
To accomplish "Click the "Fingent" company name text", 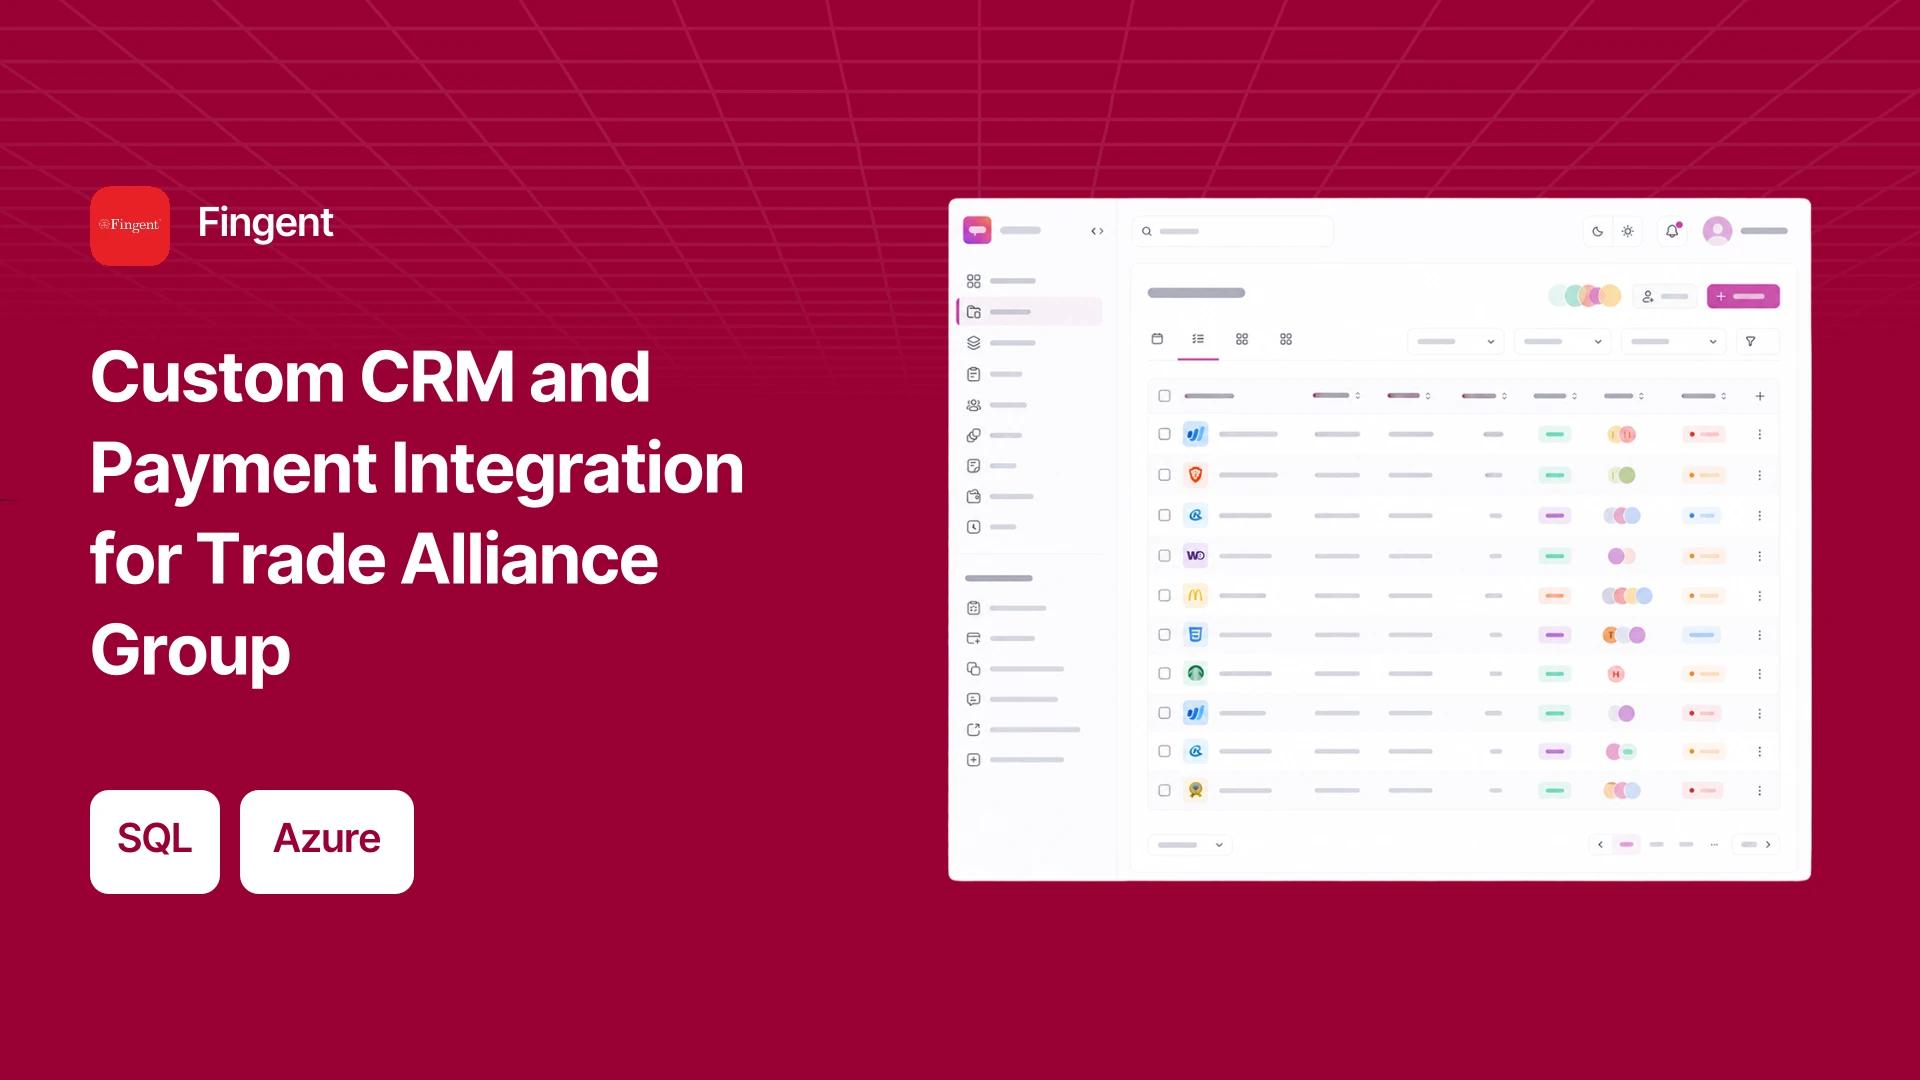I will pyautogui.click(x=265, y=223).
